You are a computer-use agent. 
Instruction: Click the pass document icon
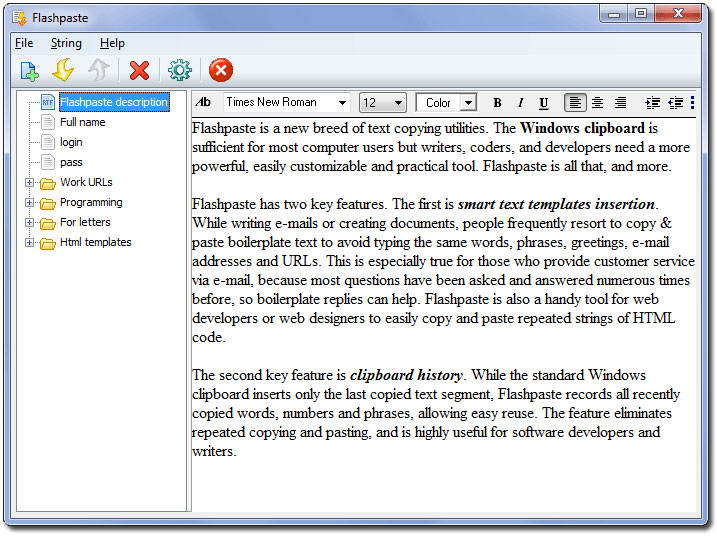click(48, 162)
